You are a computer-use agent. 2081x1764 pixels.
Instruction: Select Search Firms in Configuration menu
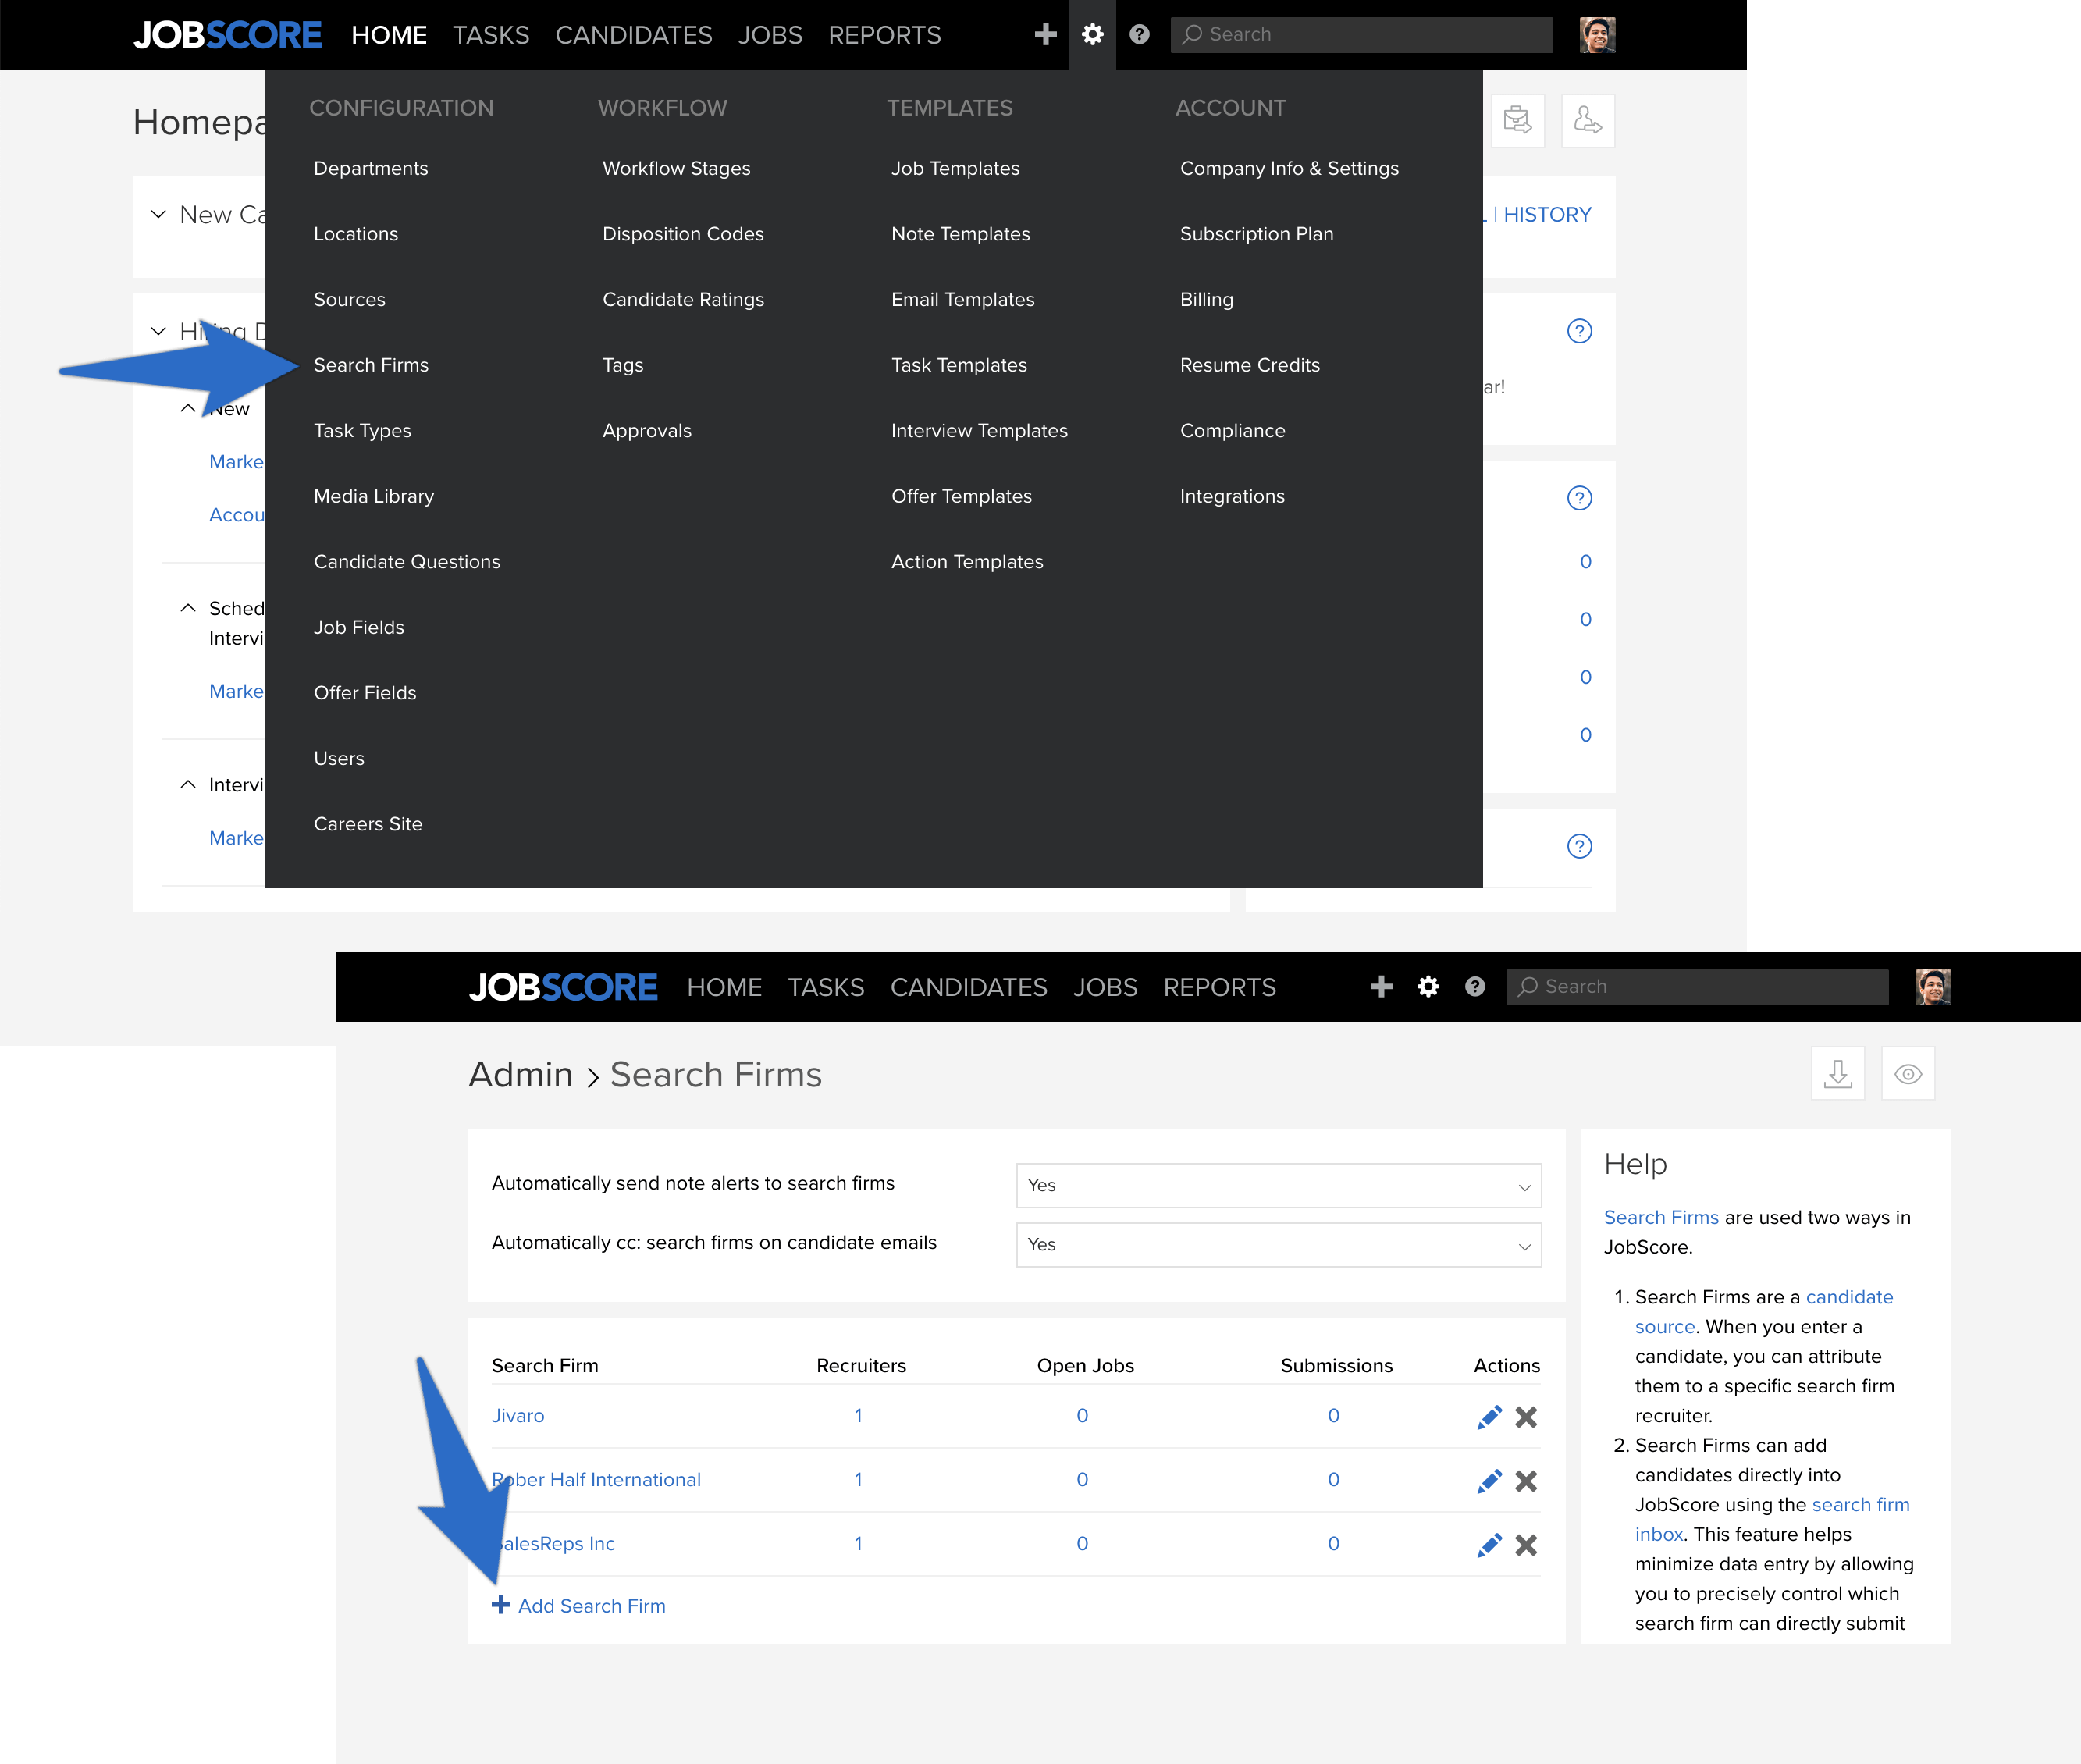pos(371,365)
